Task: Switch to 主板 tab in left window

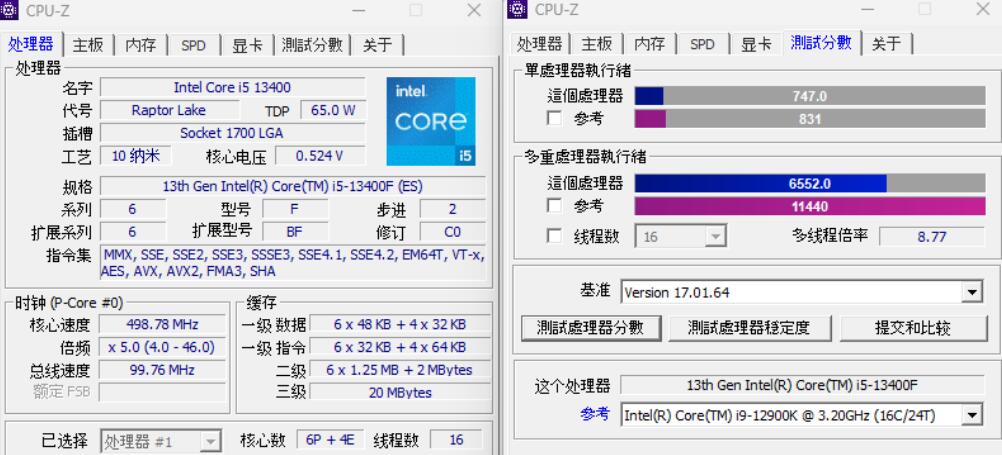Action: (88, 45)
